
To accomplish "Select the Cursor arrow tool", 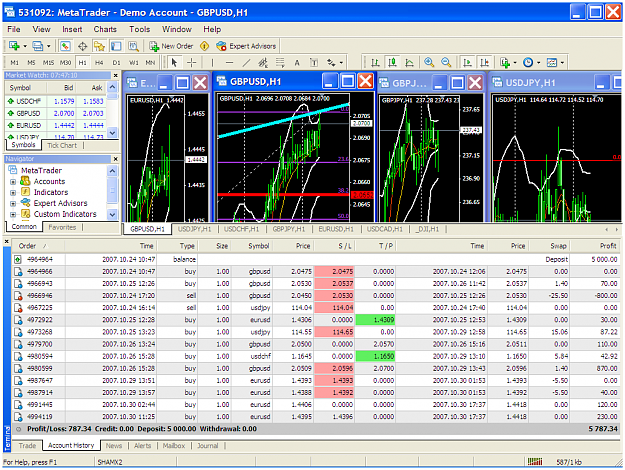I will tap(174, 62).
